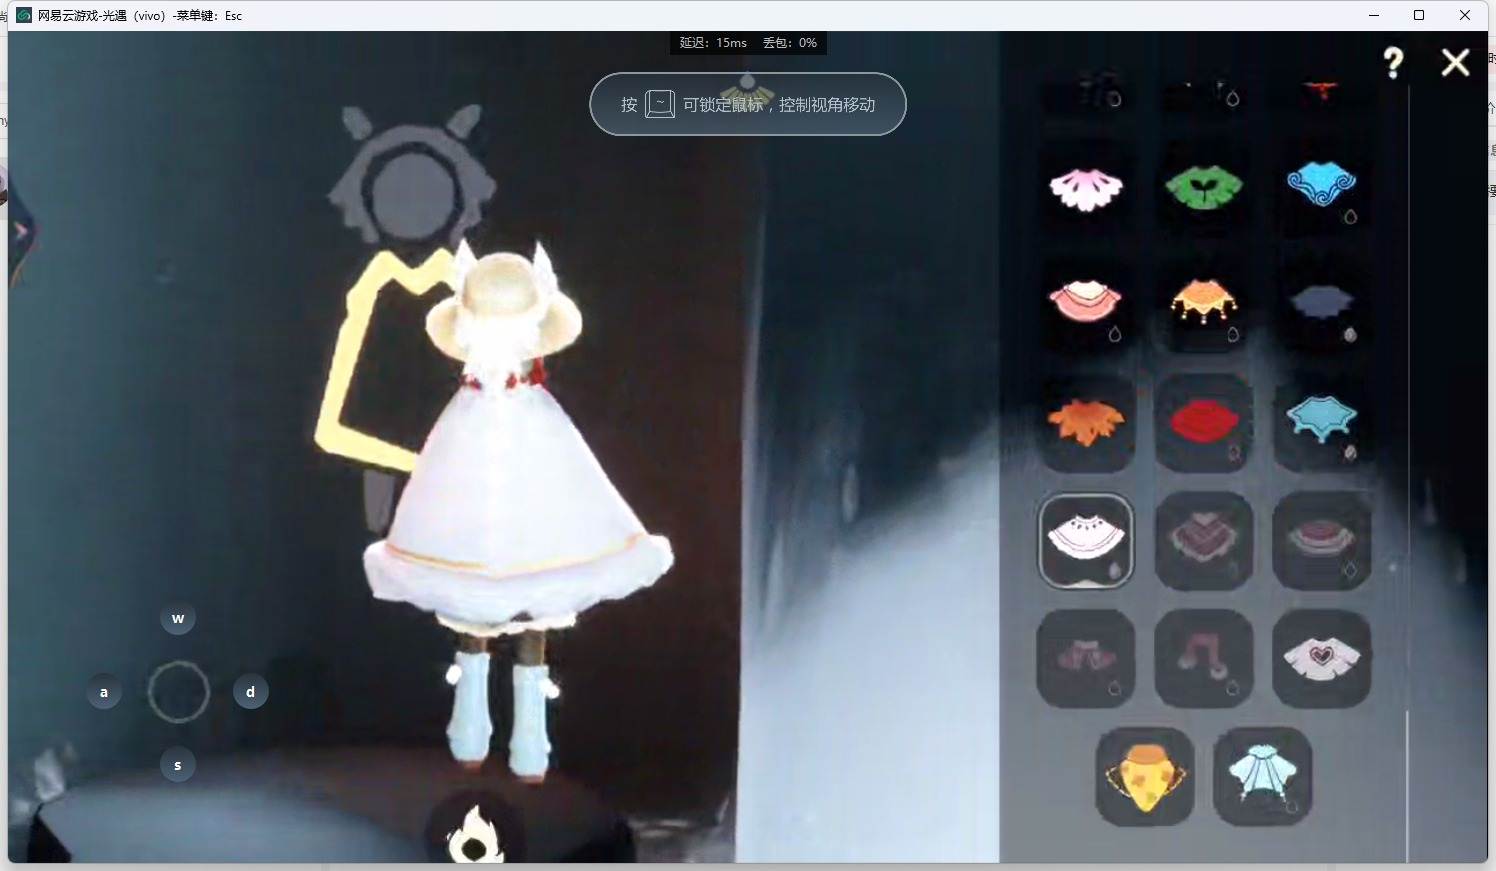Pick the teal star-shaped cape
Viewport: 1496px width, 871px height.
pos(1321,420)
